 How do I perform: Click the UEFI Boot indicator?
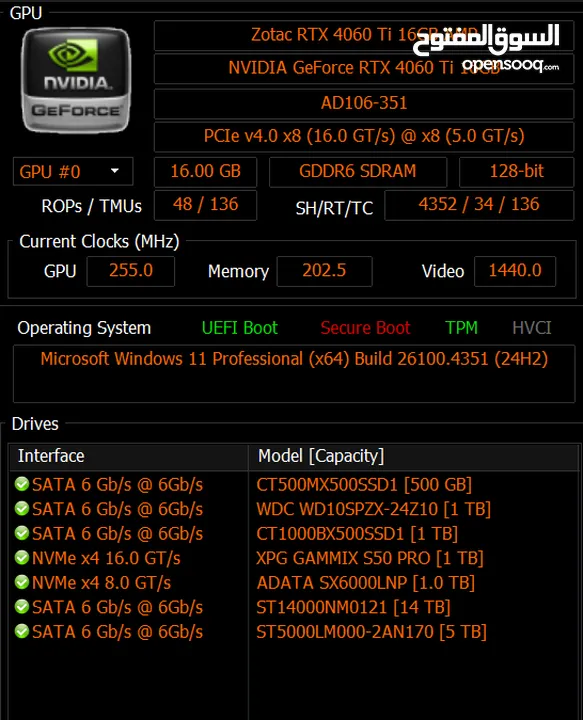coord(240,328)
